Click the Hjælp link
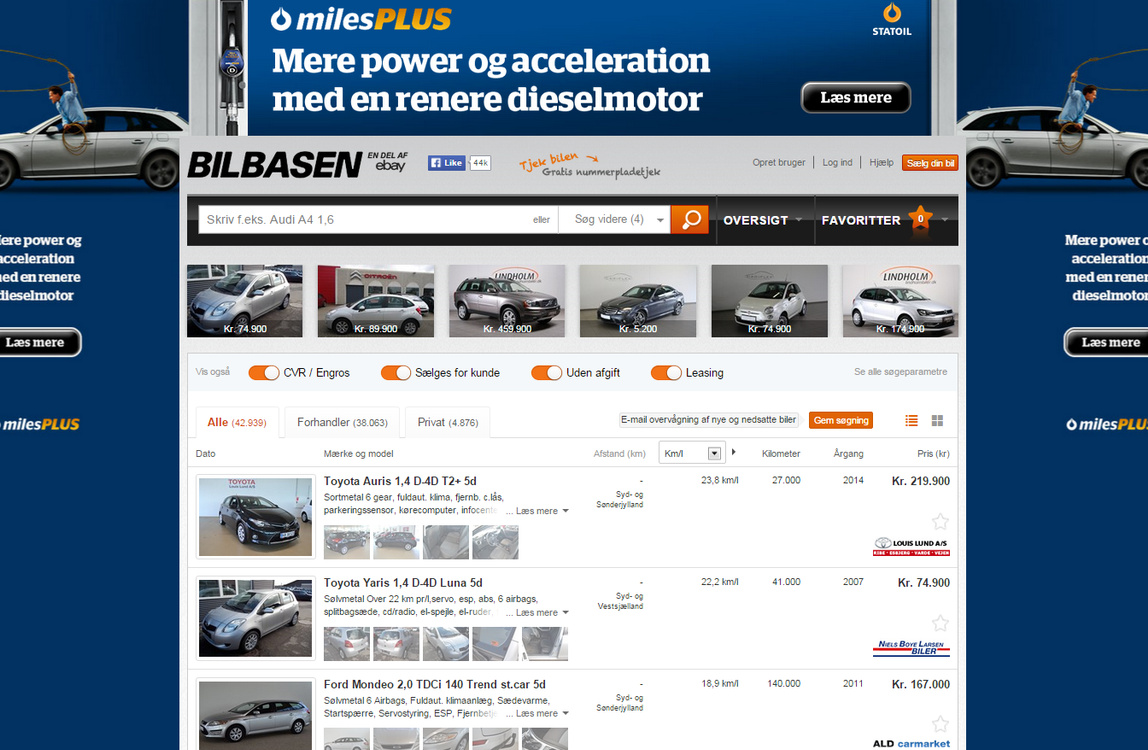Image resolution: width=1148 pixels, height=750 pixels. [882, 163]
